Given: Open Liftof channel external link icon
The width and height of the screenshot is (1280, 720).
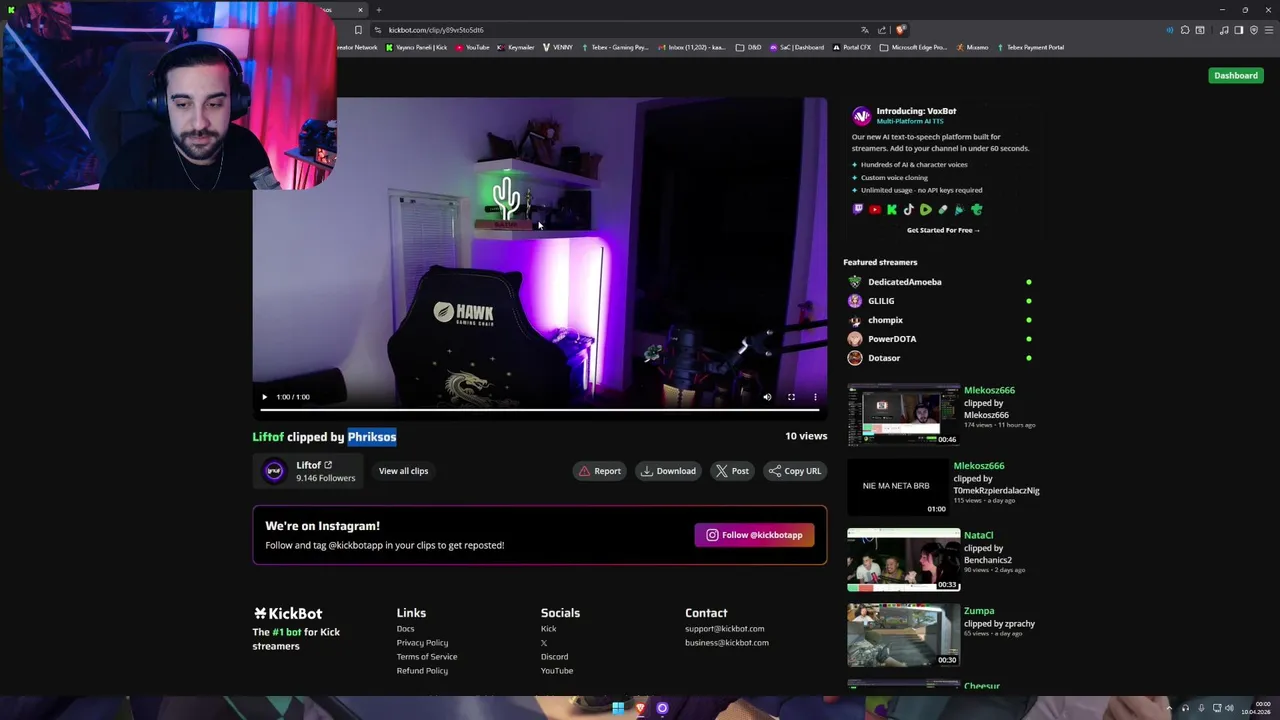Looking at the screenshot, I should (x=328, y=465).
